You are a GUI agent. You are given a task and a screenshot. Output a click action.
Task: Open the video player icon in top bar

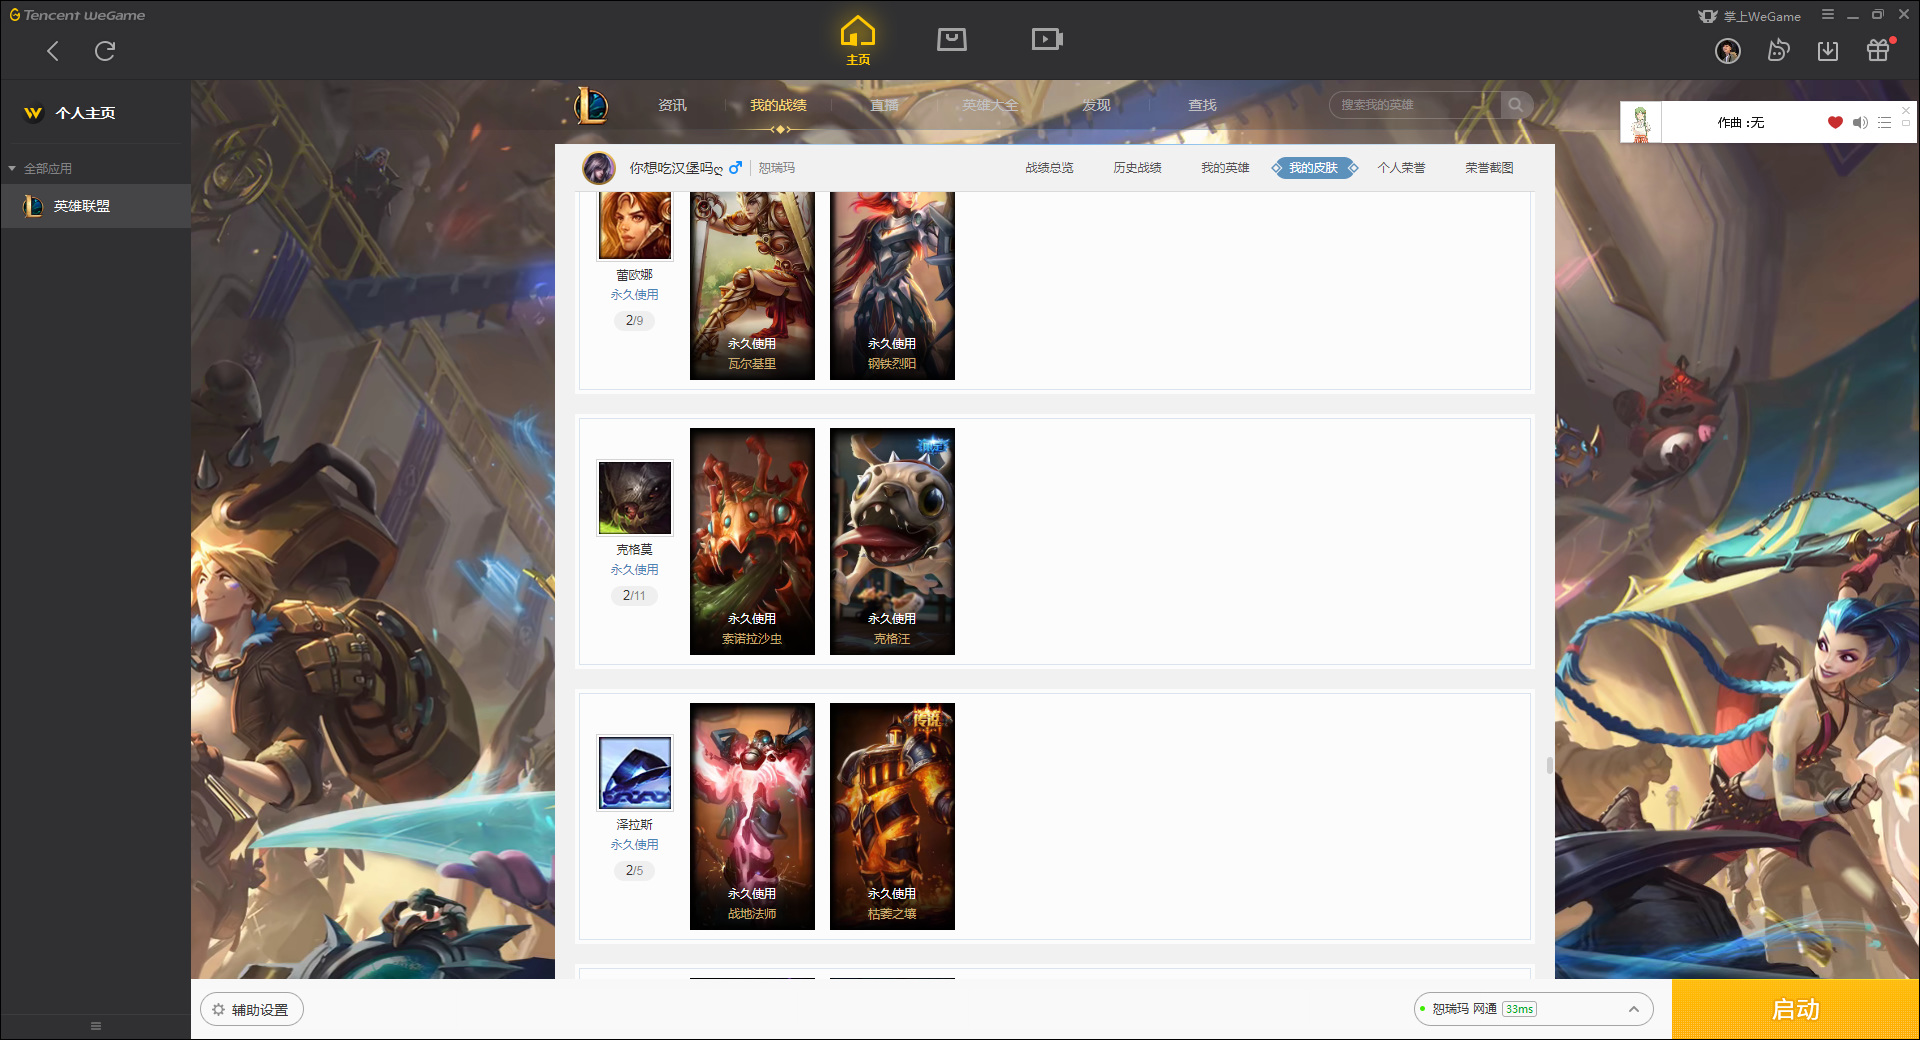tap(1047, 39)
